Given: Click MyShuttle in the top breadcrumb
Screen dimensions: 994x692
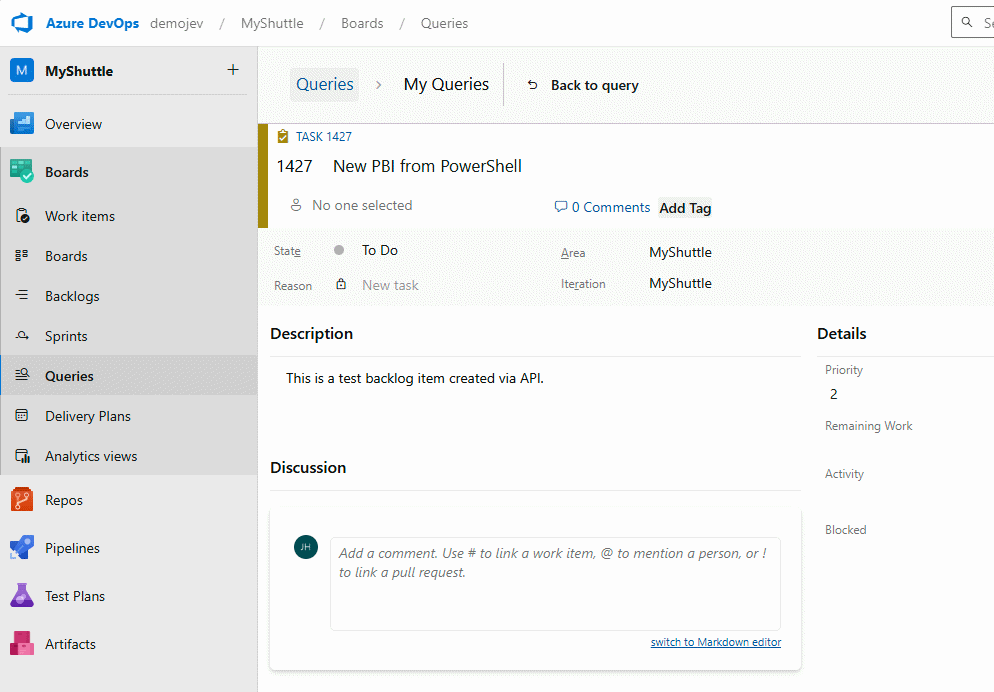Looking at the screenshot, I should (272, 23).
